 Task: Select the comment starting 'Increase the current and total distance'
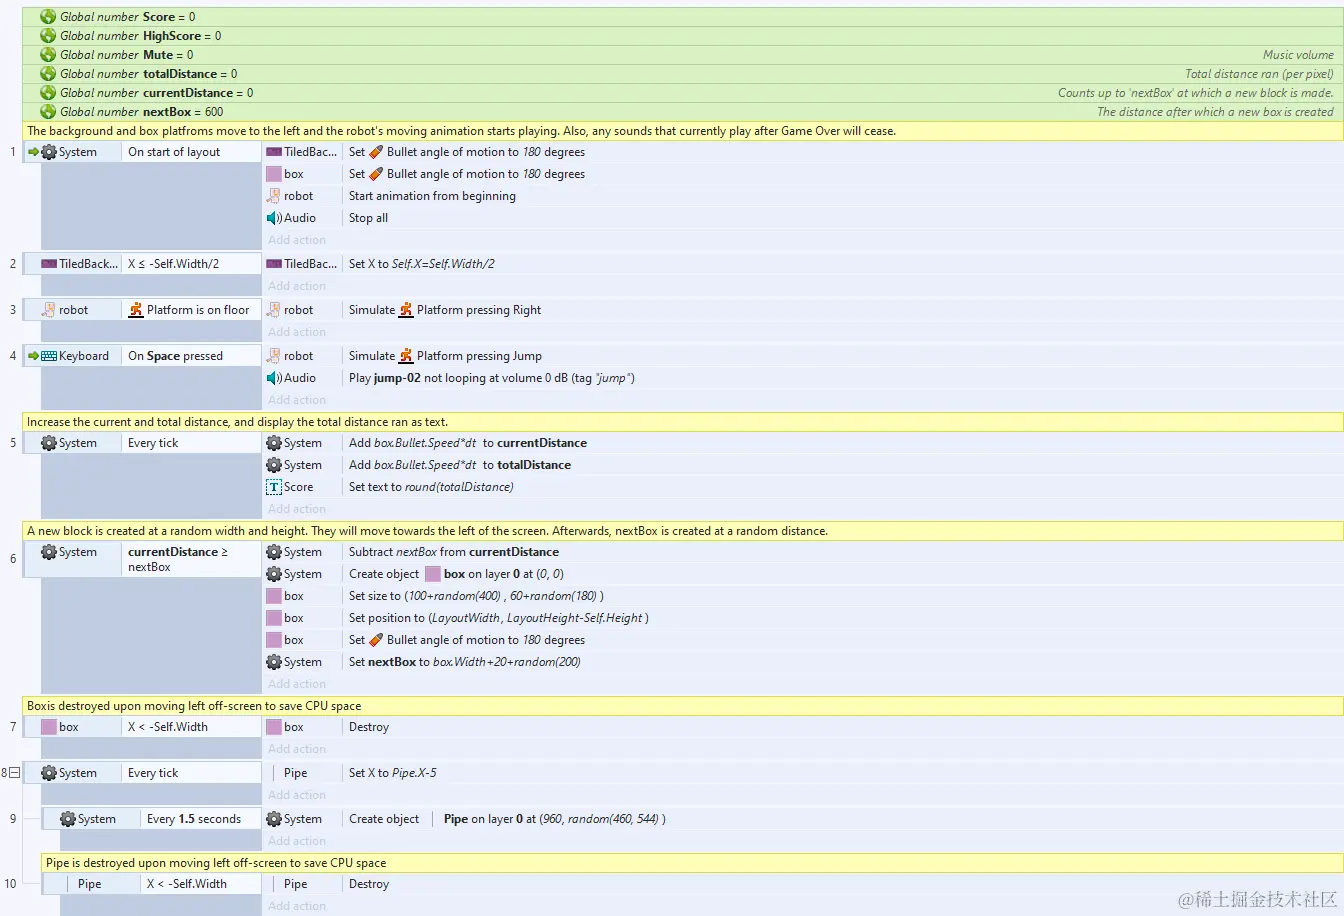[x=237, y=422]
